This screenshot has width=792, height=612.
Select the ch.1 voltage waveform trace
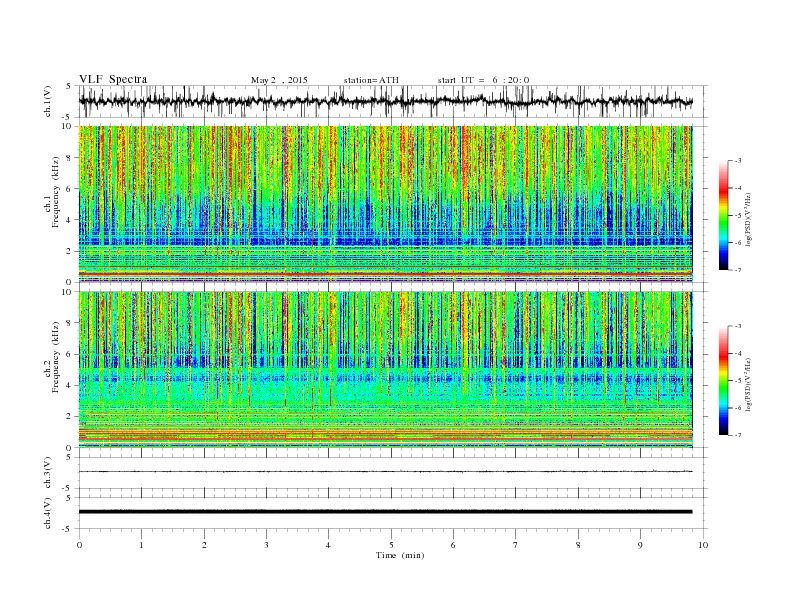pos(386,101)
